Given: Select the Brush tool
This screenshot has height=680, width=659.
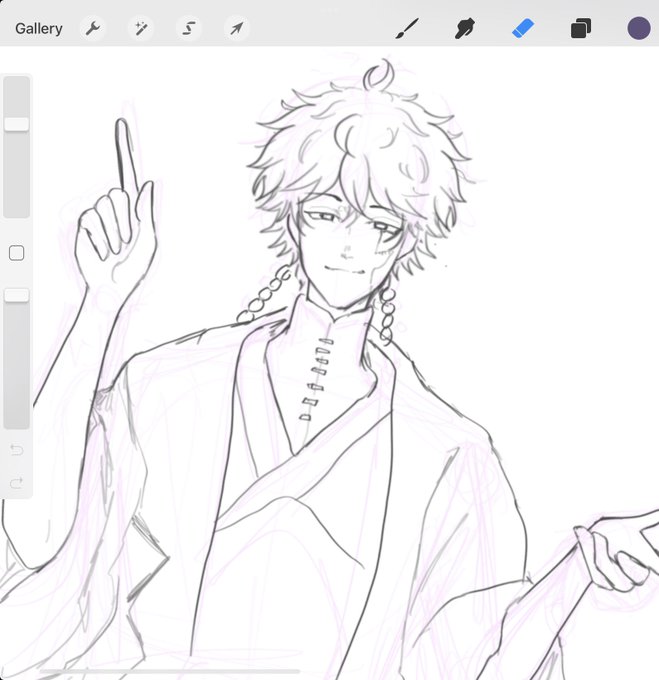Looking at the screenshot, I should pyautogui.click(x=407, y=29).
